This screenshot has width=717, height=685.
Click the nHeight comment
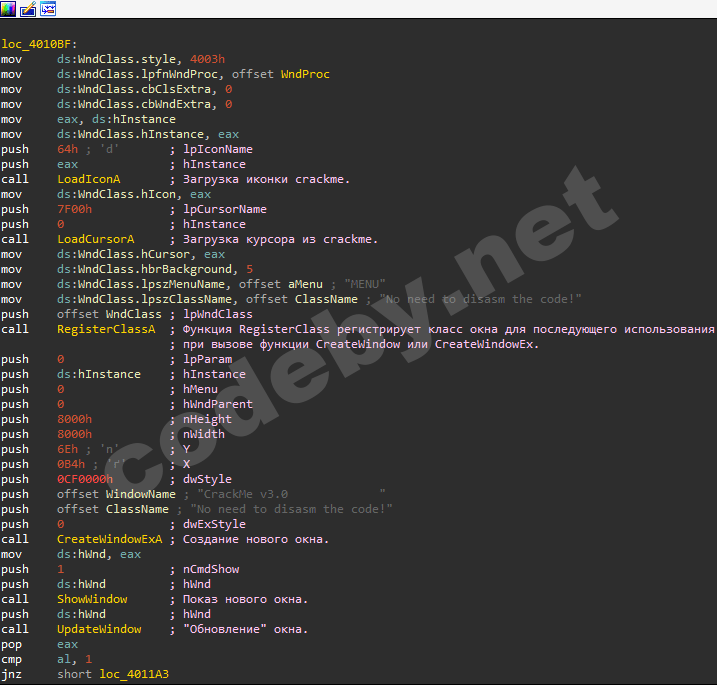tap(207, 419)
